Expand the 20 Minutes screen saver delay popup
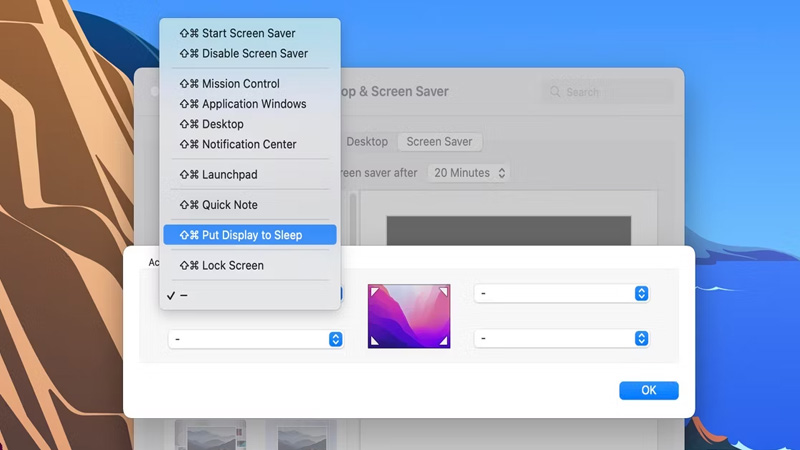800x450 pixels. click(x=469, y=173)
